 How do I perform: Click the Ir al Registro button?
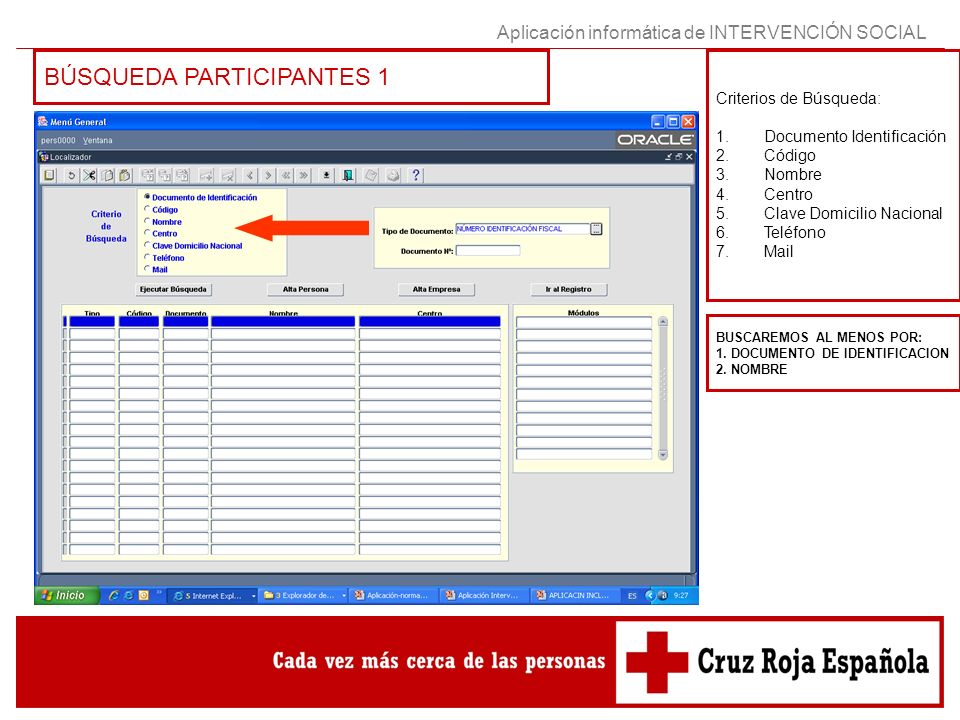tap(569, 290)
